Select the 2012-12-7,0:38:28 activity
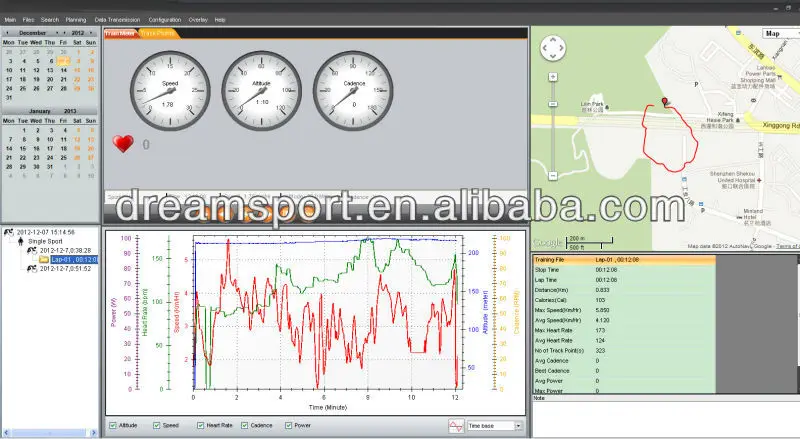Image resolution: width=800 pixels, height=439 pixels. pos(65,251)
